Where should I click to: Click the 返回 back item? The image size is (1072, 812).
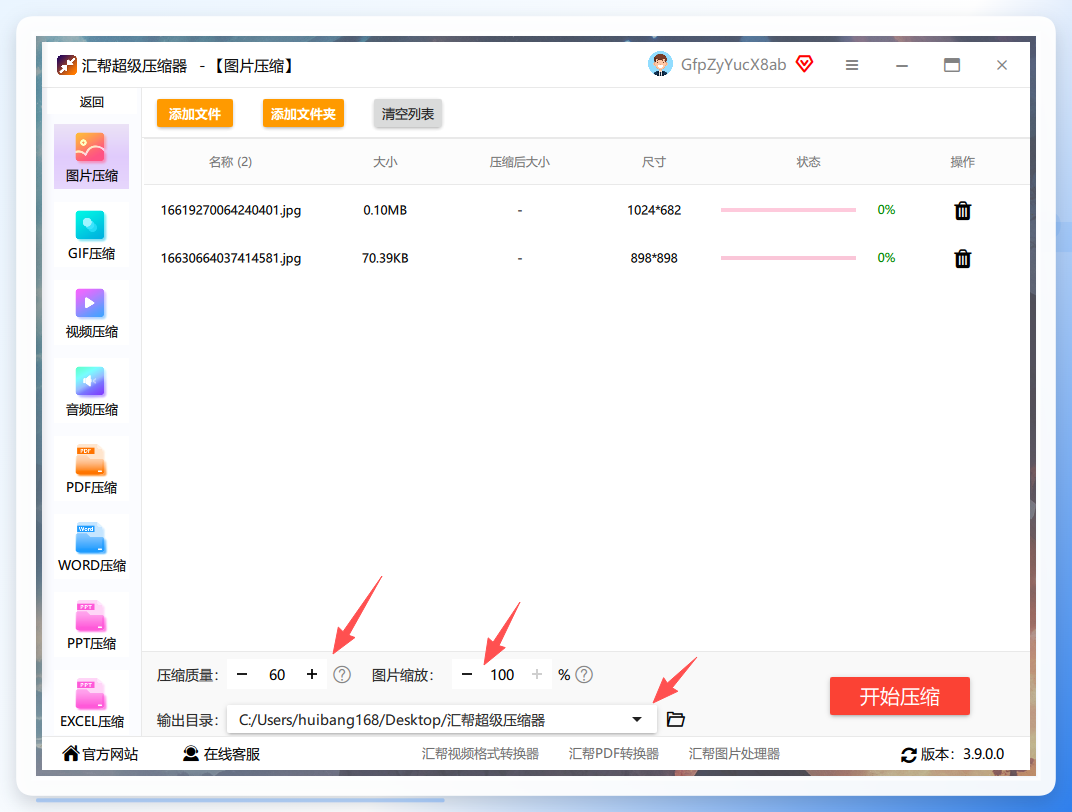[x=92, y=102]
